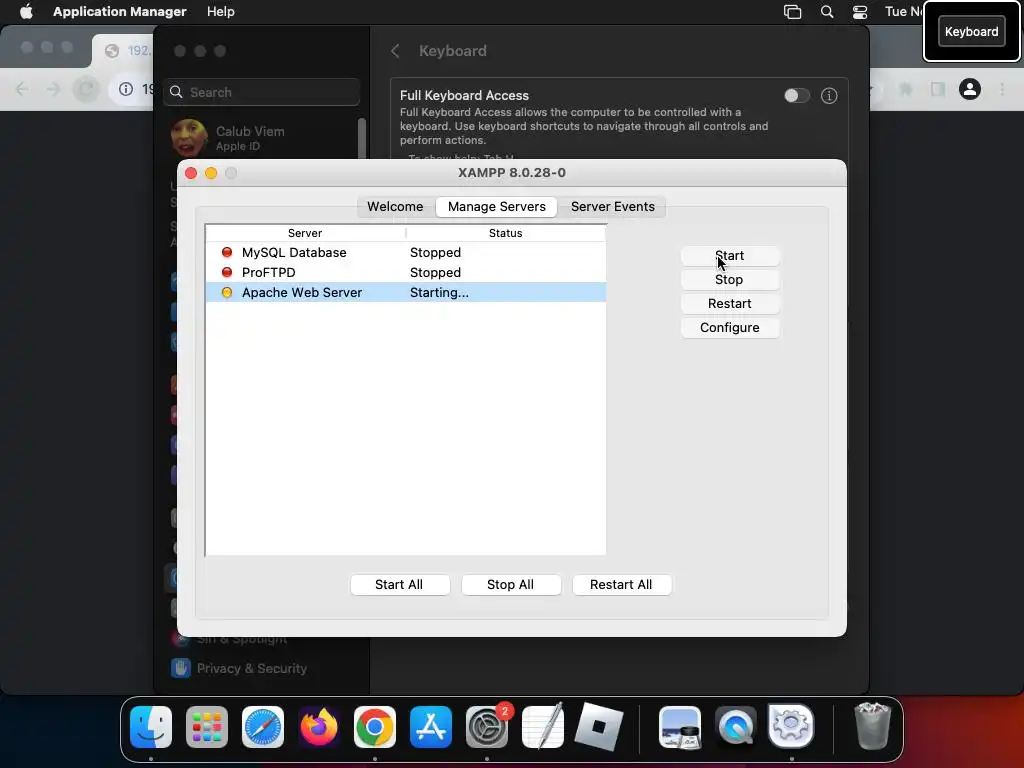Viewport: 1024px width, 768px height.
Task: Go back from Keyboard settings page
Action: coord(395,51)
